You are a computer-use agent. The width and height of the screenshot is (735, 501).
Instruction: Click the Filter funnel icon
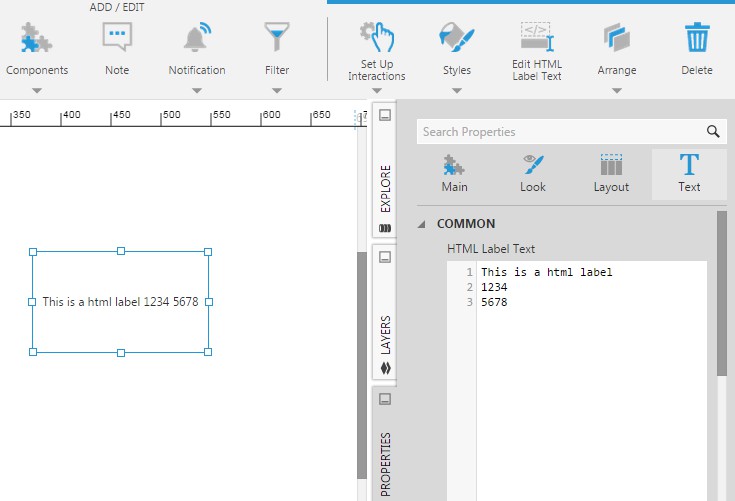click(x=277, y=40)
